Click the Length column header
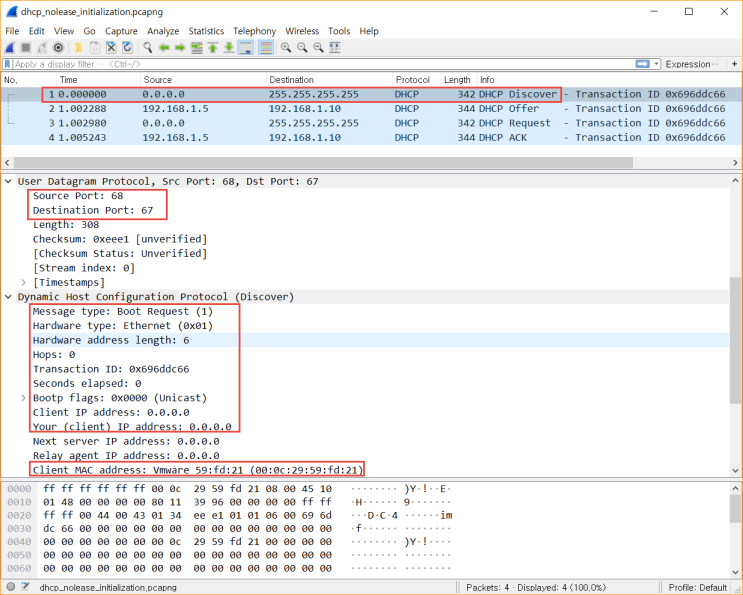This screenshot has width=743, height=595. 459,80
